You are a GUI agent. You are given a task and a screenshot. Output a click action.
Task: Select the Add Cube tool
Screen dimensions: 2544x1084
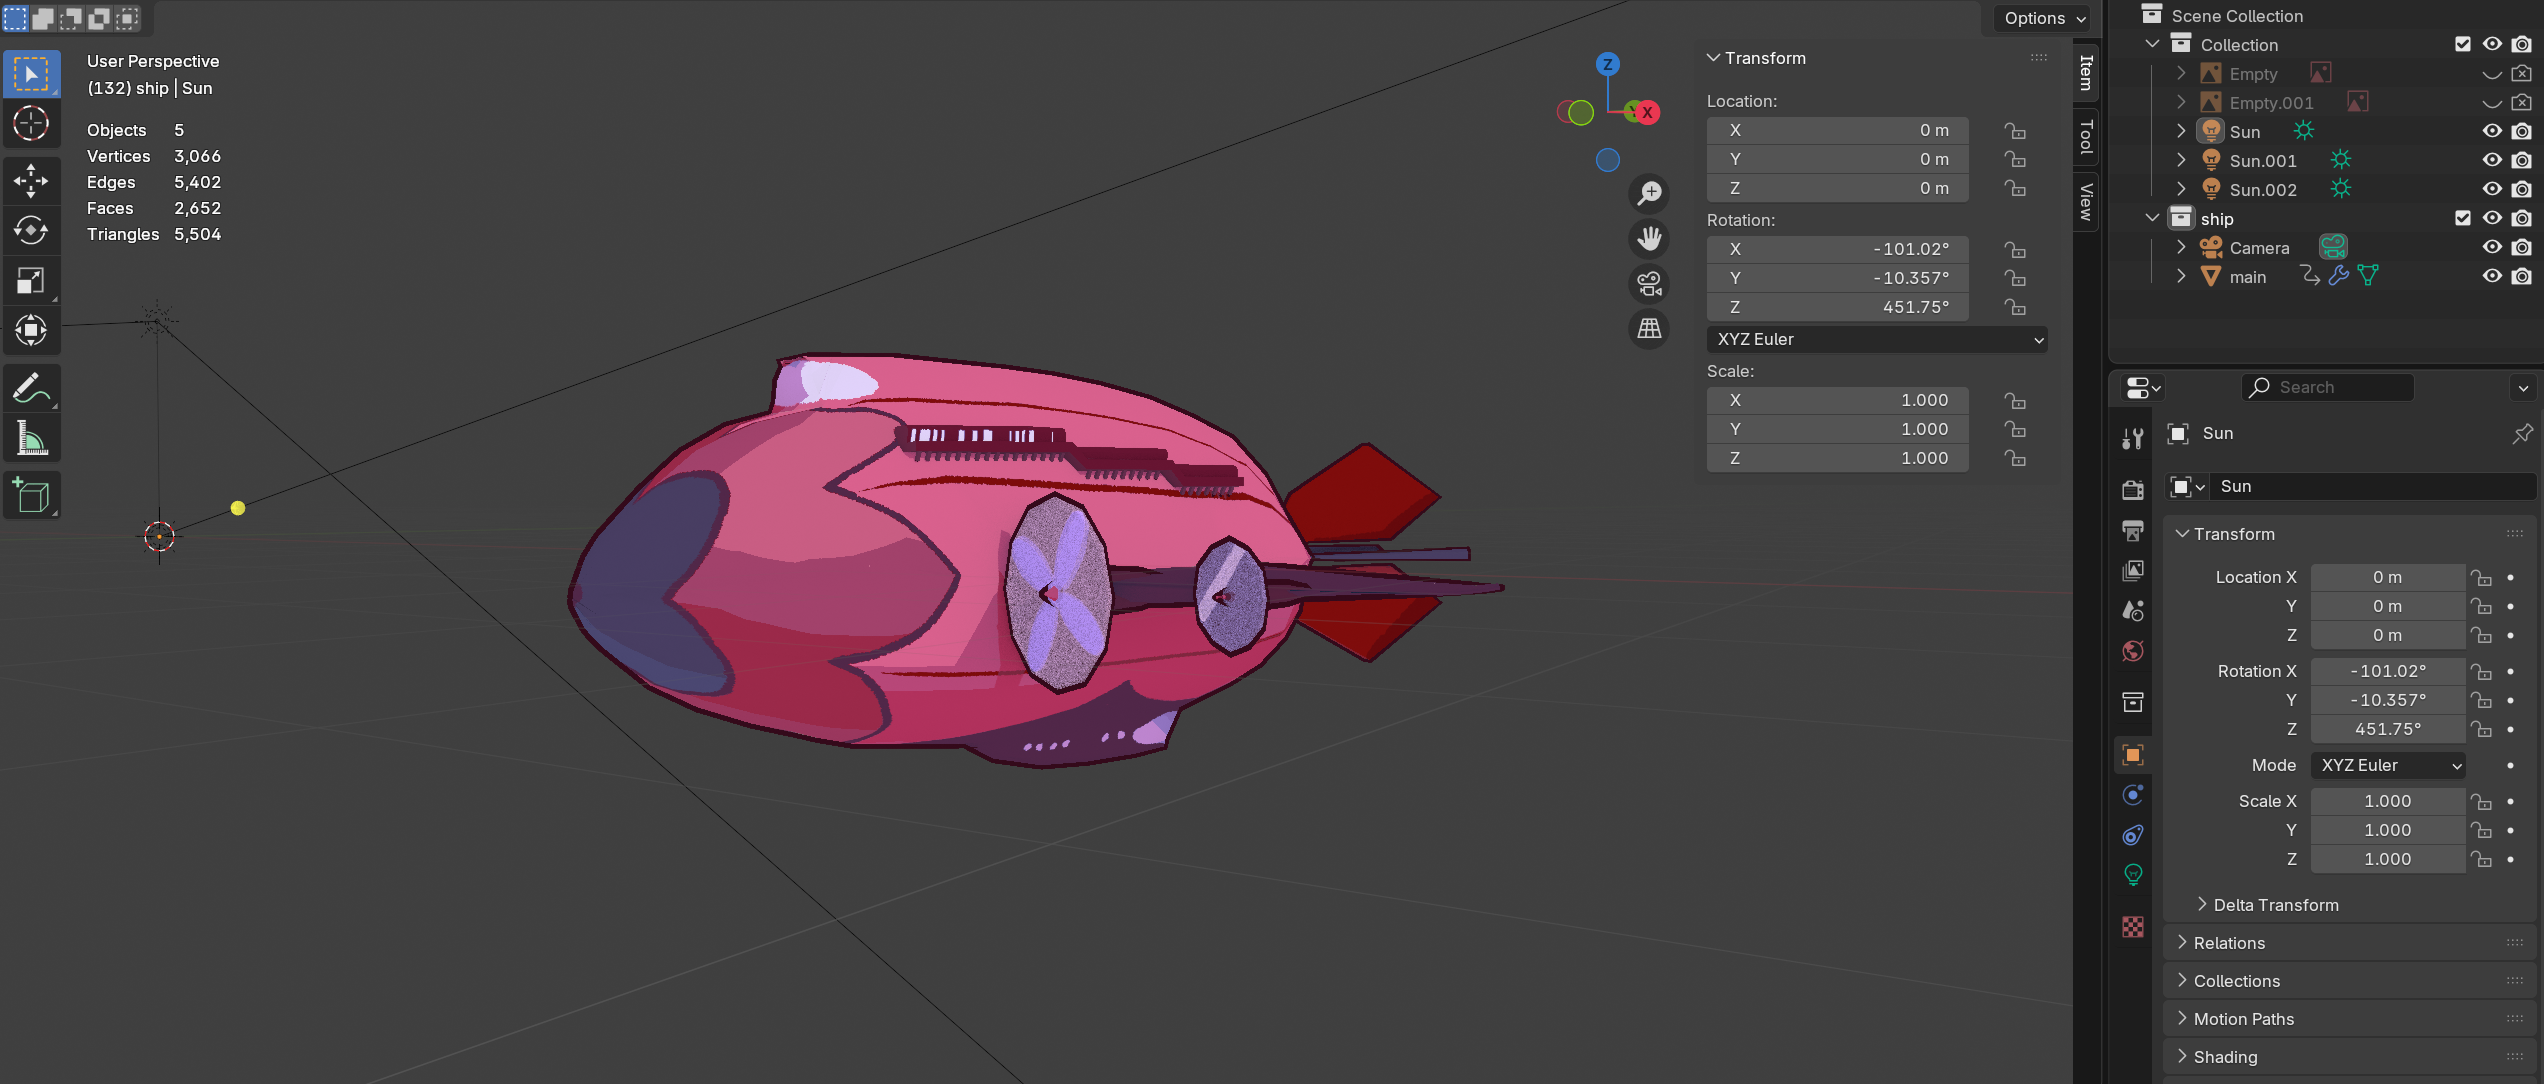pyautogui.click(x=31, y=496)
